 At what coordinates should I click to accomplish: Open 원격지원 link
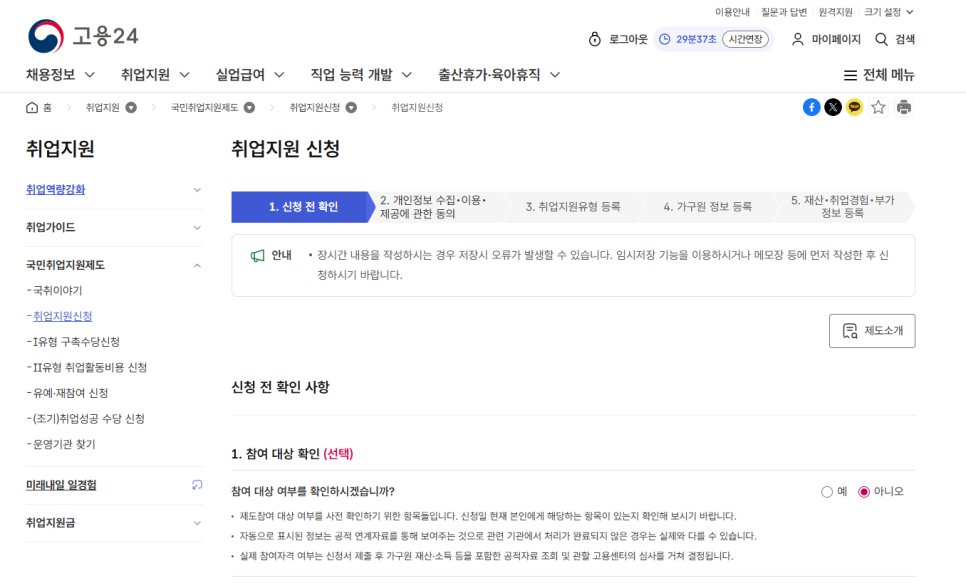click(x=835, y=12)
